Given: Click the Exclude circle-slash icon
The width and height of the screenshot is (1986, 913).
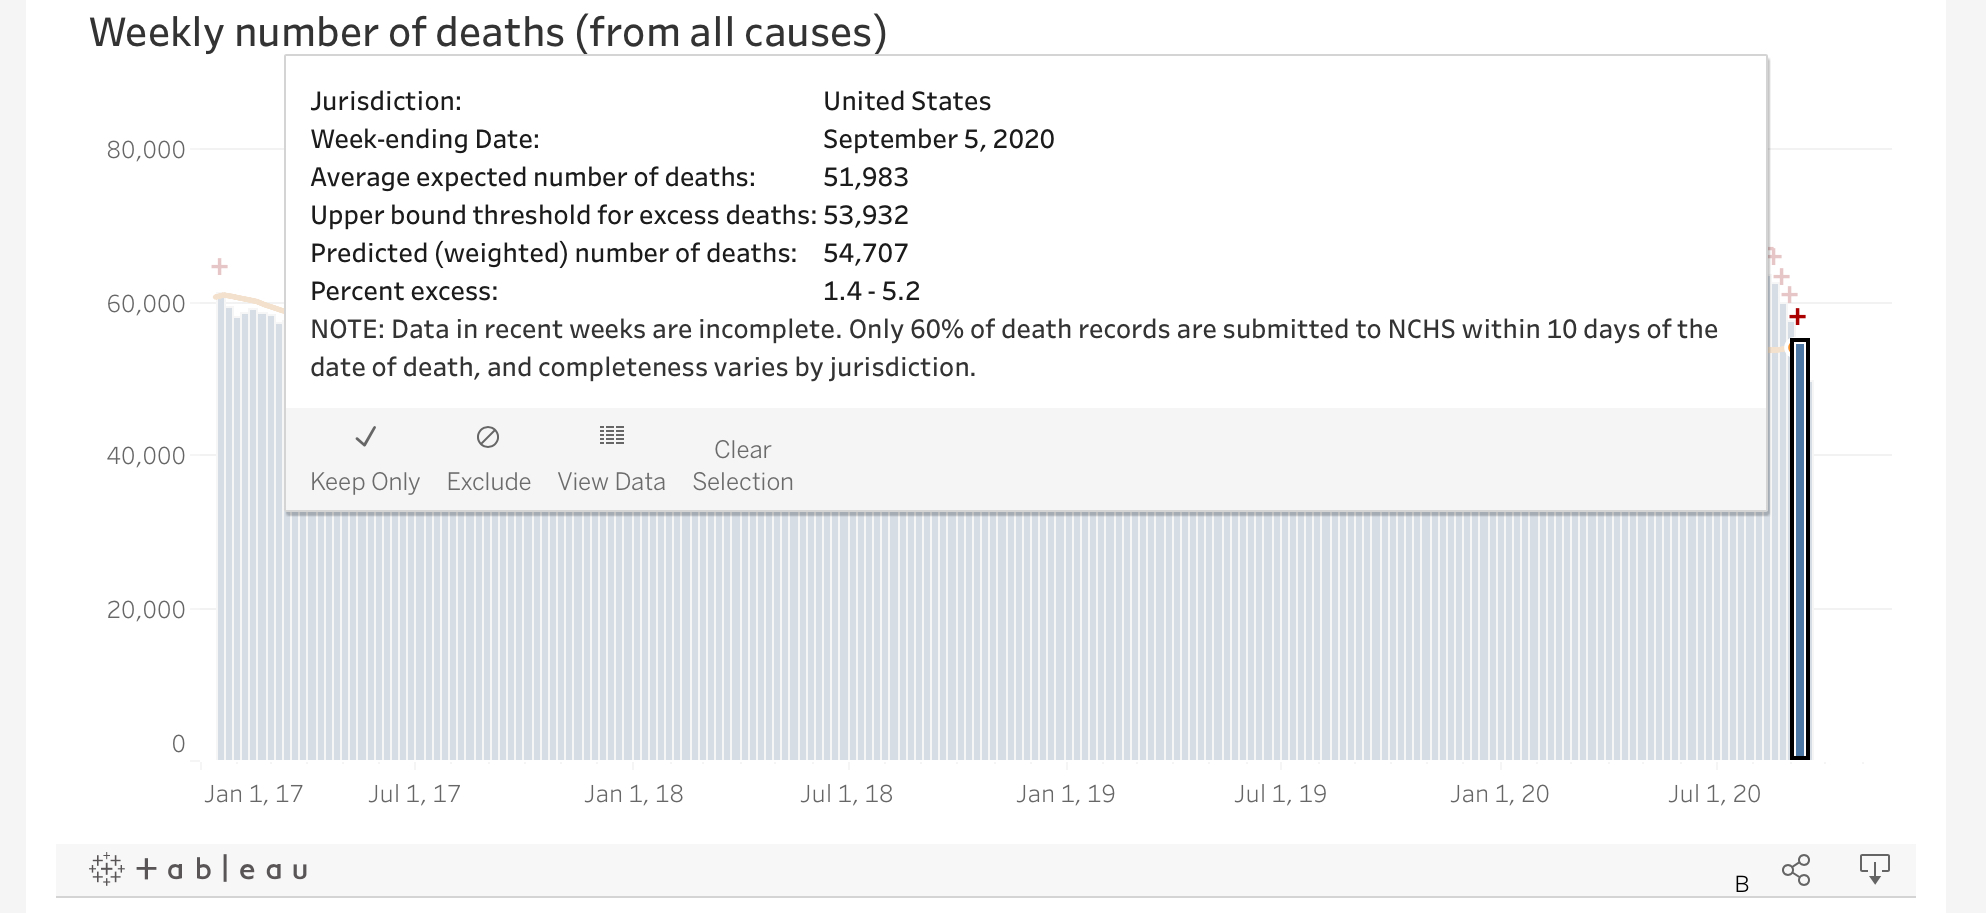Looking at the screenshot, I should coord(488,437).
